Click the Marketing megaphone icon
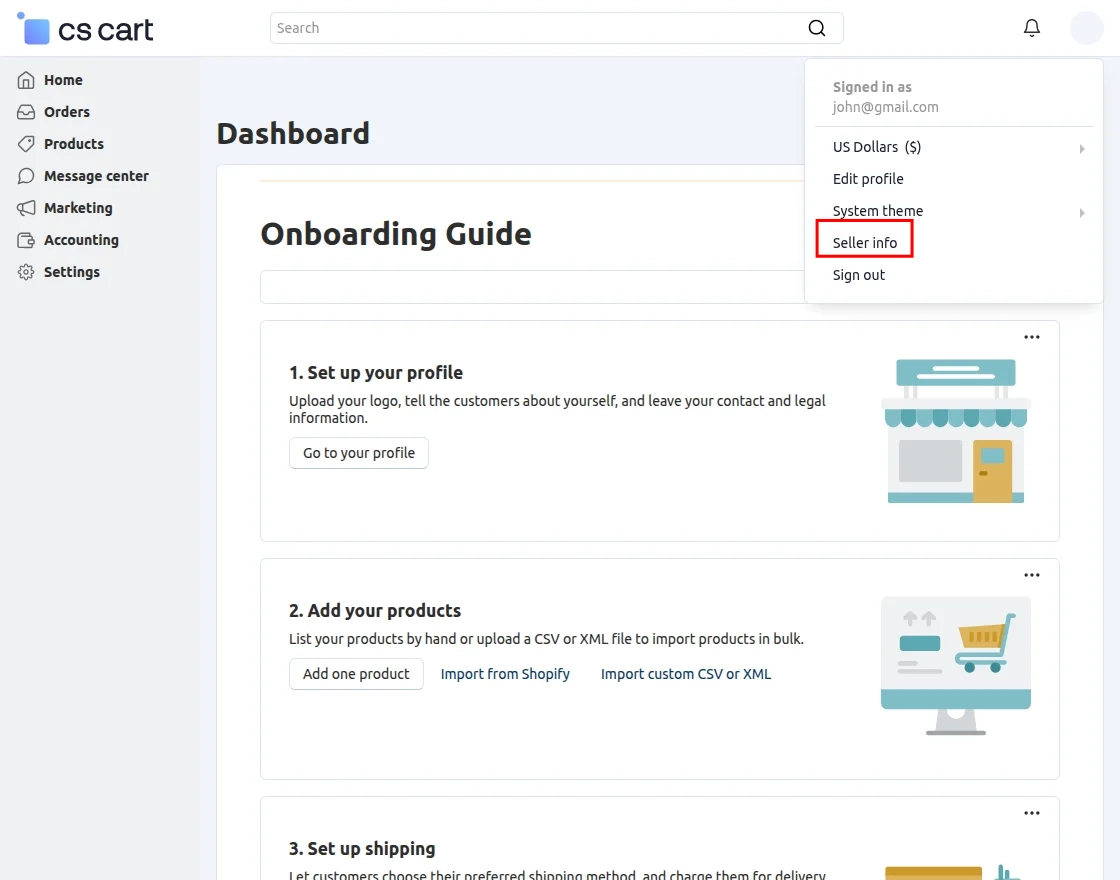The width and height of the screenshot is (1120, 880). tap(26, 208)
